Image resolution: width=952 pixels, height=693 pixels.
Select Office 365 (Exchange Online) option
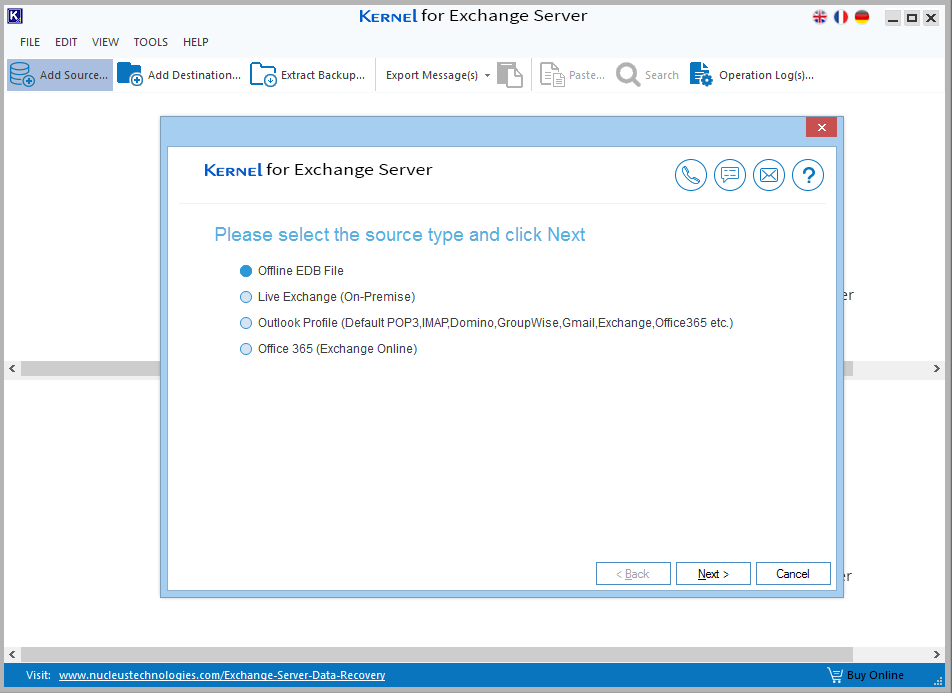[328, 349]
